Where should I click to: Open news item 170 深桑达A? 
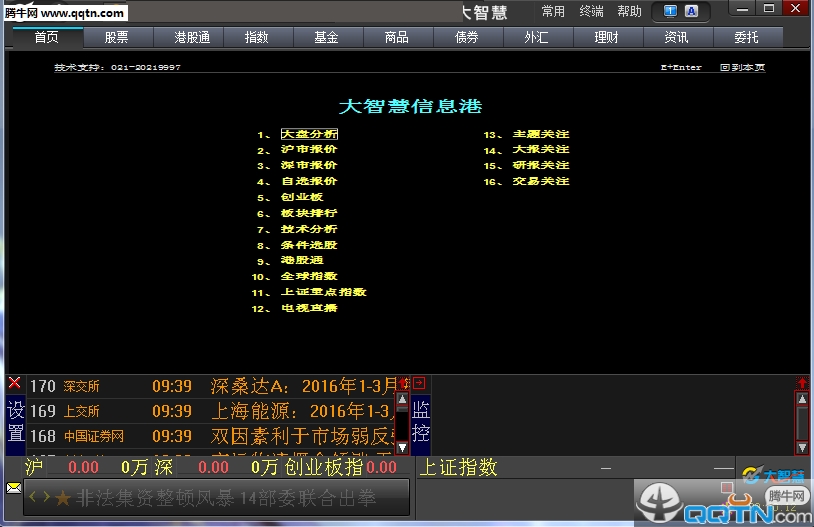point(211,386)
